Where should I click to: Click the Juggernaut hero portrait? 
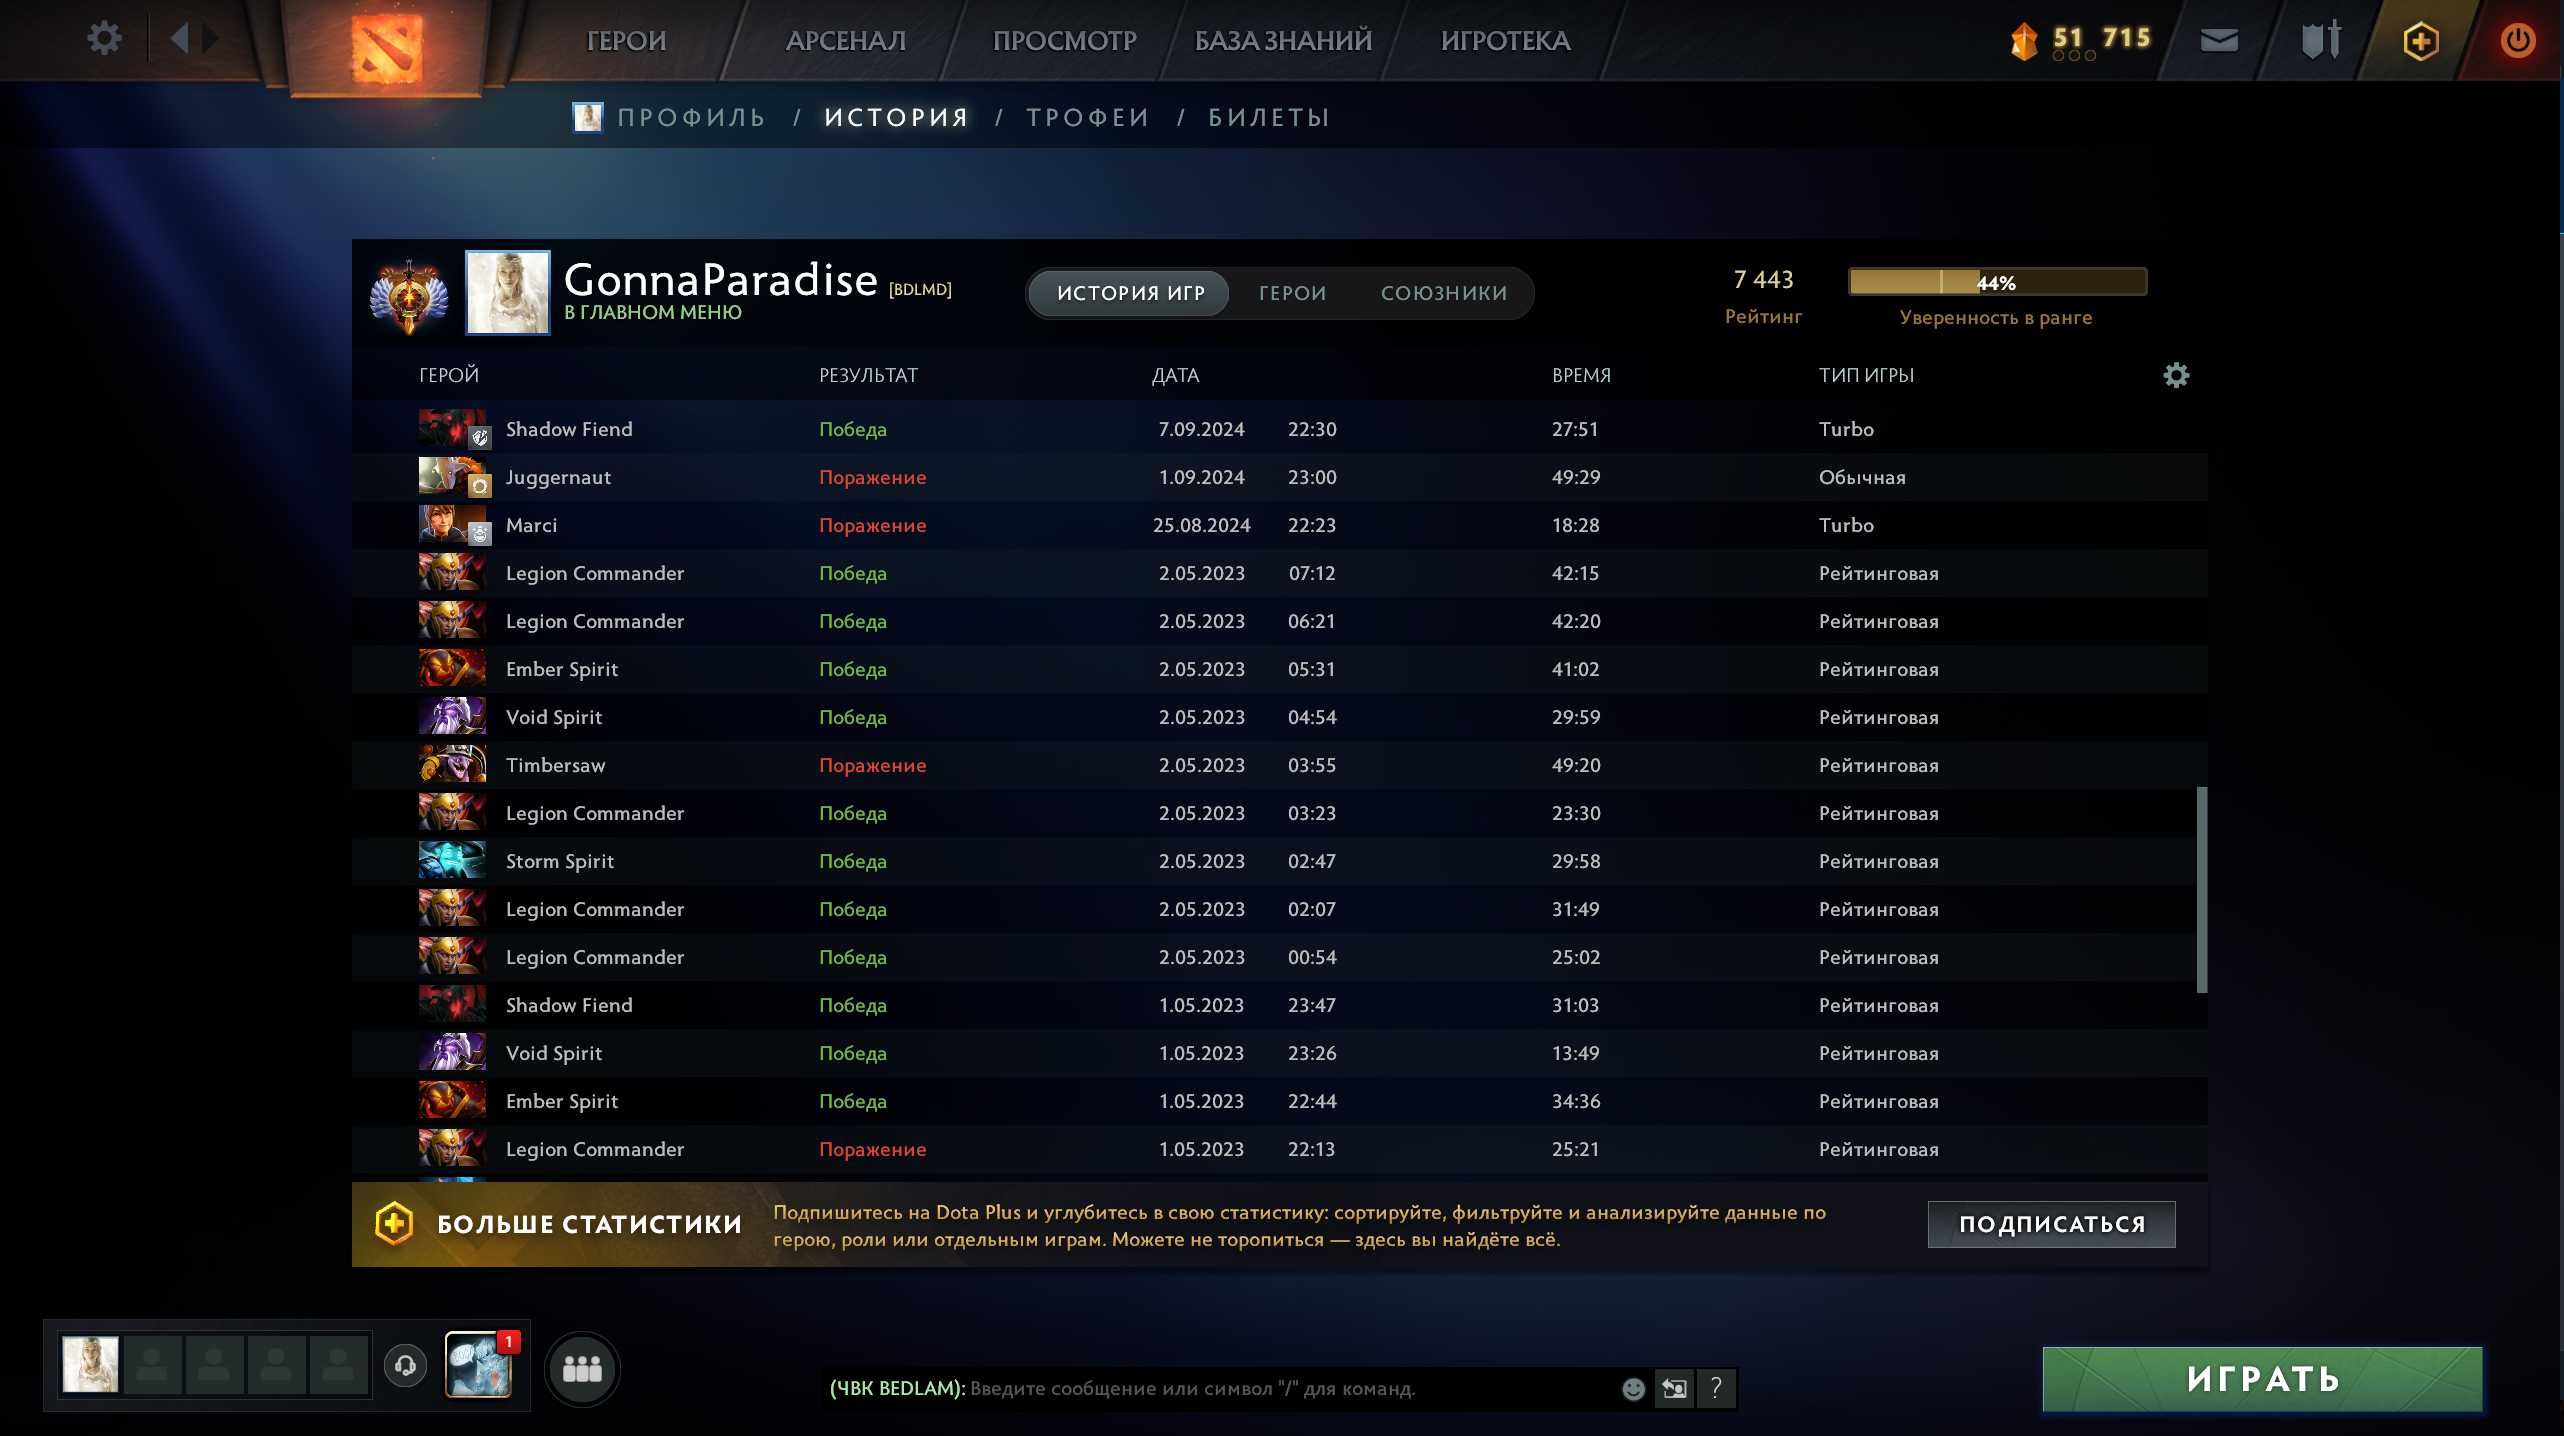click(x=452, y=477)
